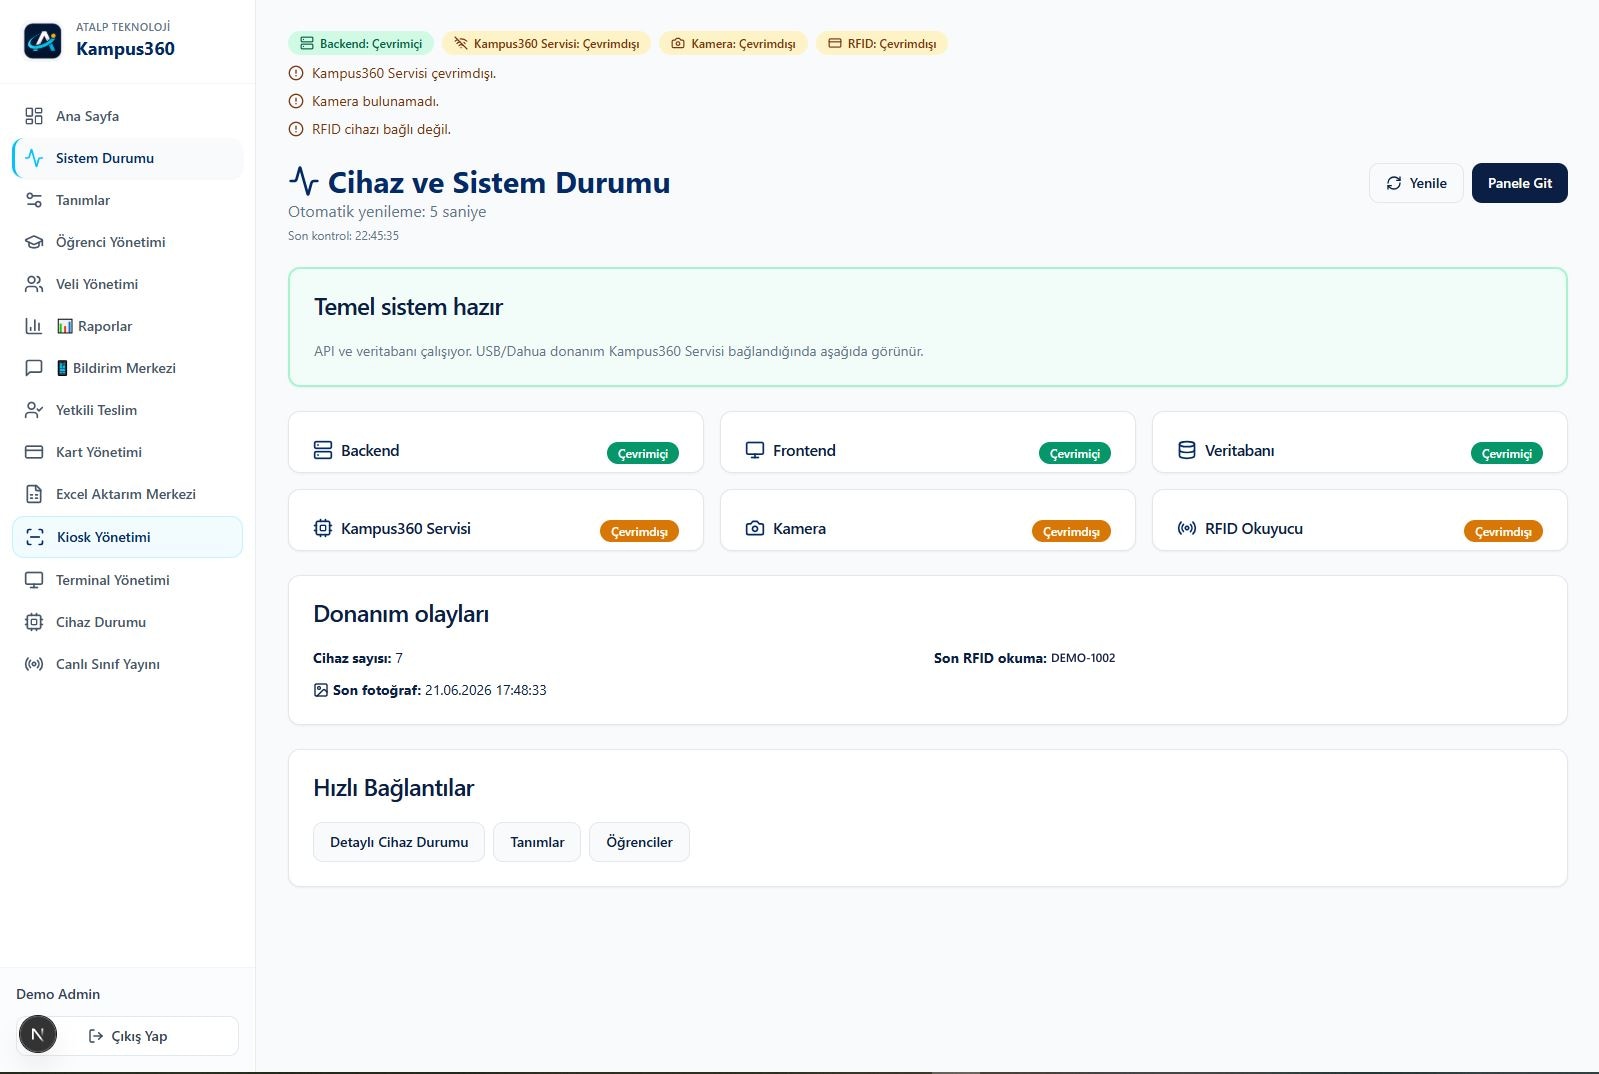Click the Öğrenci Yönetimi graduation cap icon

click(34, 242)
